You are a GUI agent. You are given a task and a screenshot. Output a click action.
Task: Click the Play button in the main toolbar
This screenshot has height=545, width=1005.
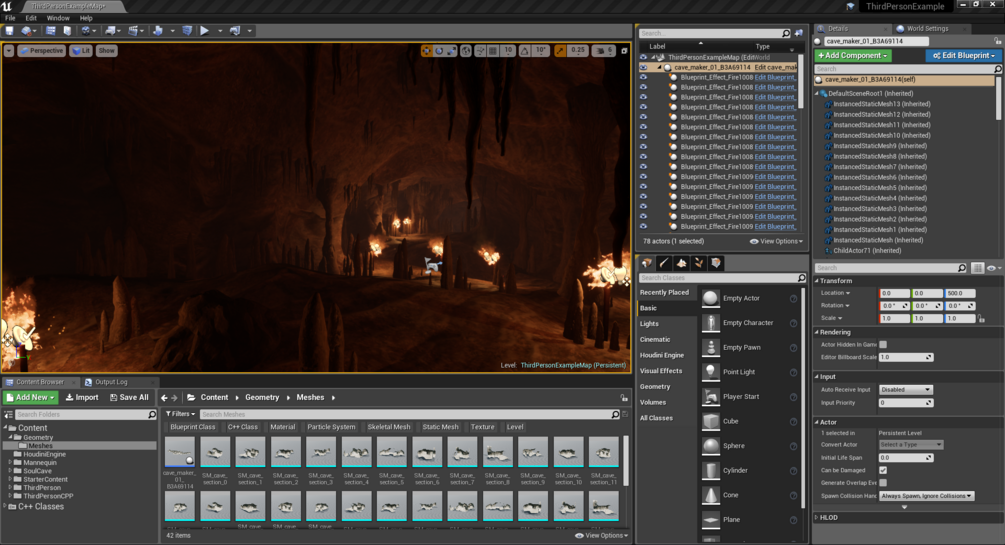204,31
